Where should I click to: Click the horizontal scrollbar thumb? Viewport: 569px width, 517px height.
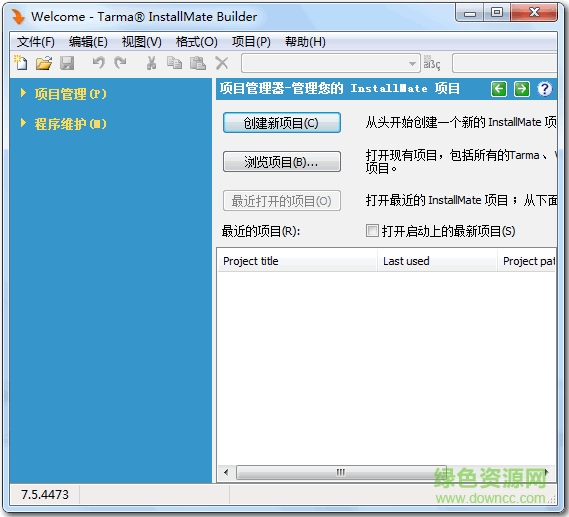[341, 472]
